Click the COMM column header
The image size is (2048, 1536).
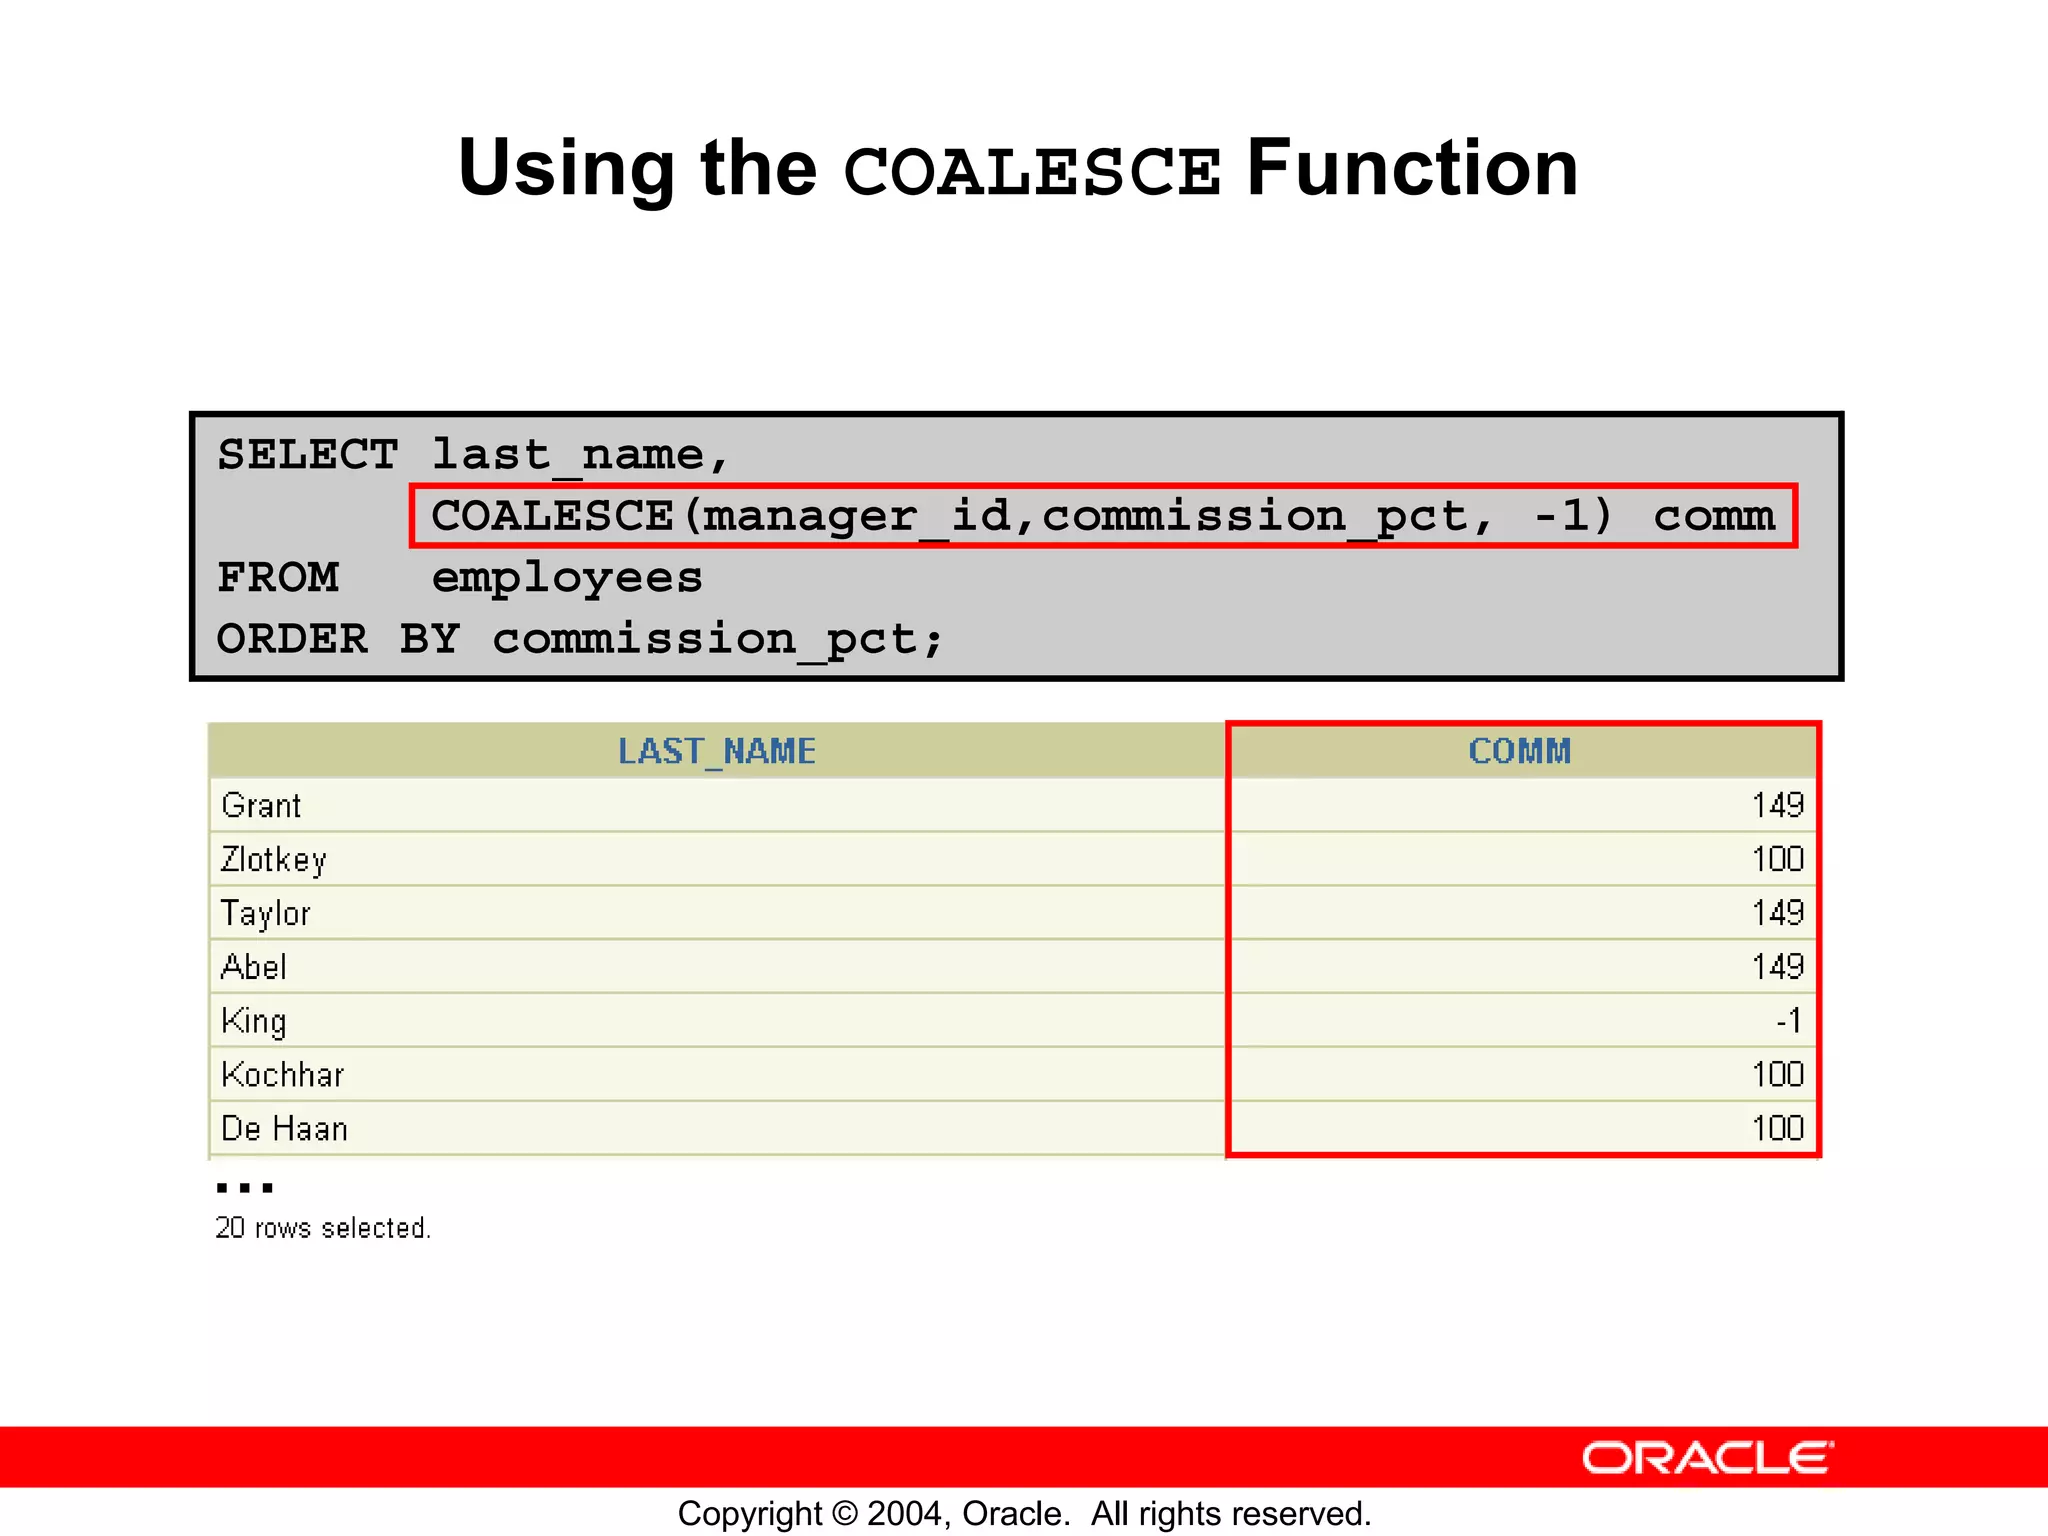pyautogui.click(x=1519, y=751)
